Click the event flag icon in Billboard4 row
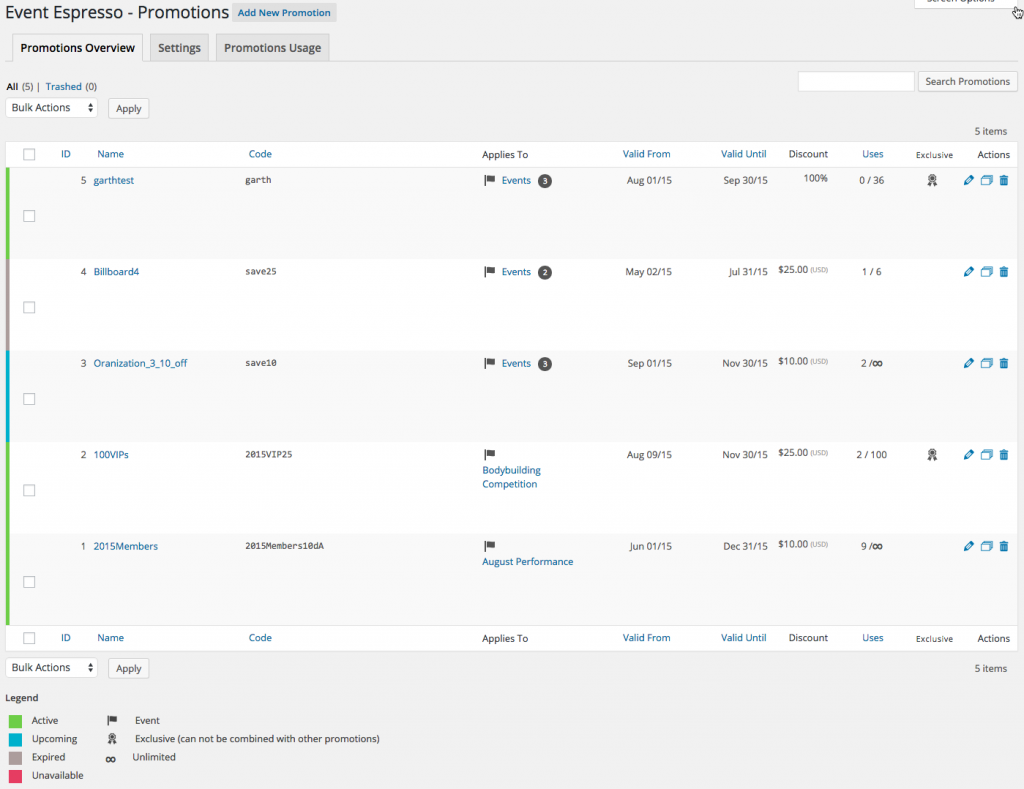Screen dimensions: 1024x789 489,272
